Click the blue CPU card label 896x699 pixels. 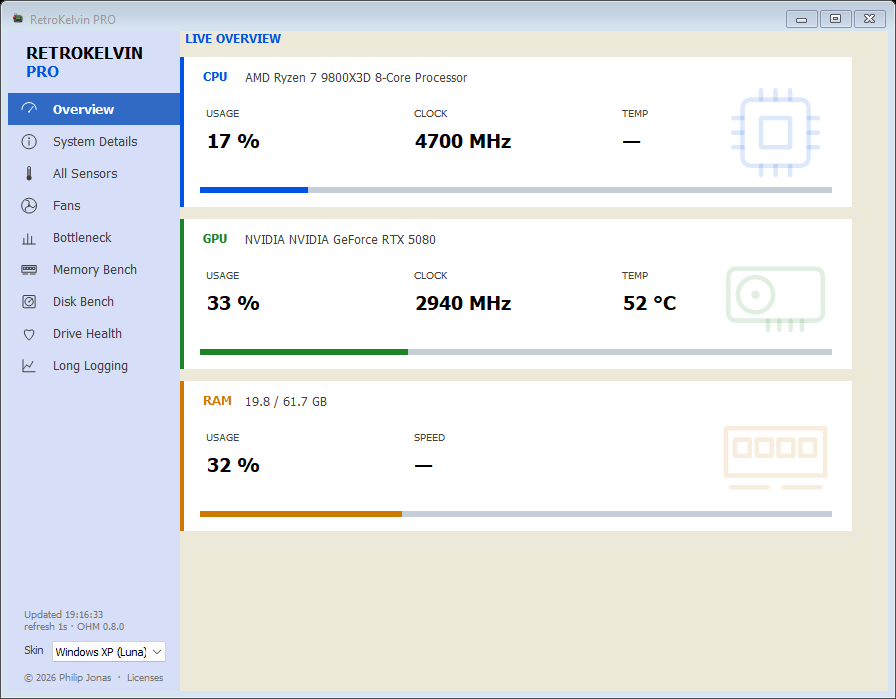[215, 77]
